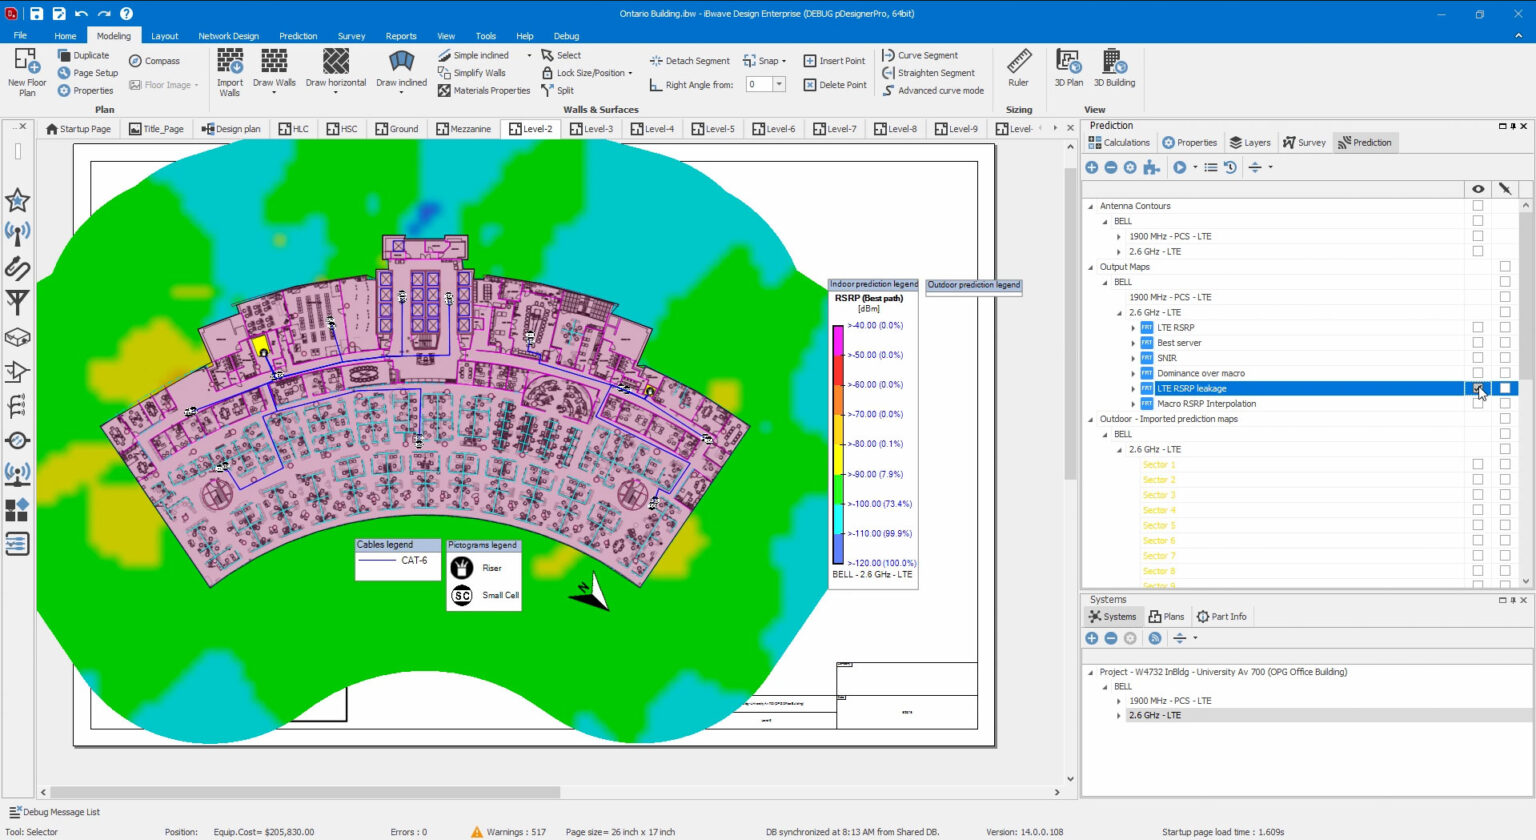The width and height of the screenshot is (1536, 840).
Task: Toggle visibility checkbox for LTE RSRP map
Action: click(x=1477, y=328)
